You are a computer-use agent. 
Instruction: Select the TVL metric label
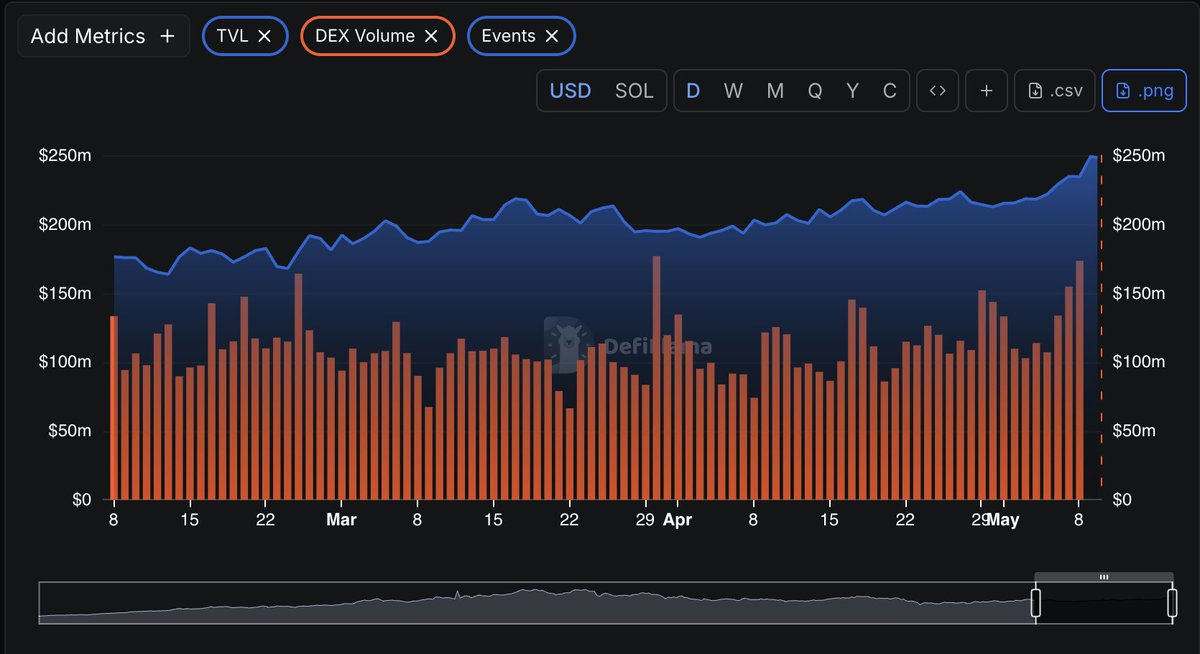[232, 36]
